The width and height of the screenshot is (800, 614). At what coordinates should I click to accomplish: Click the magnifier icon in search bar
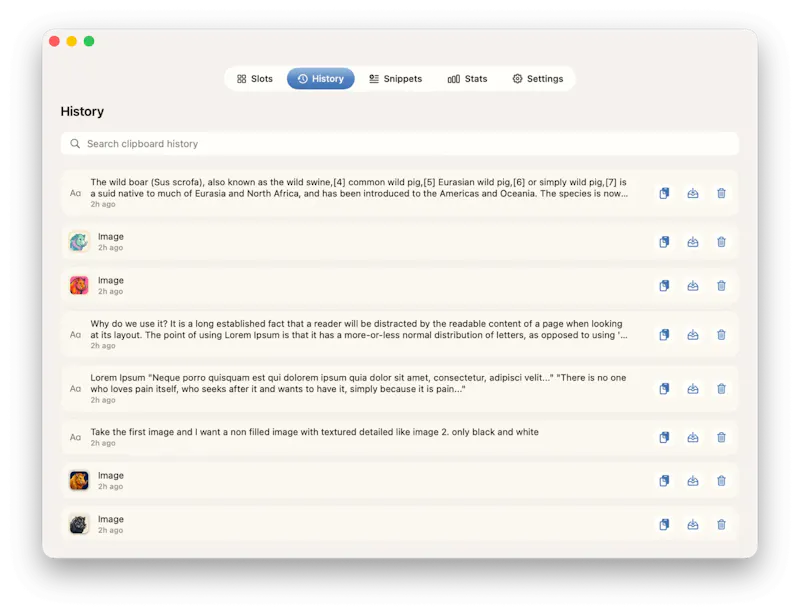75,143
